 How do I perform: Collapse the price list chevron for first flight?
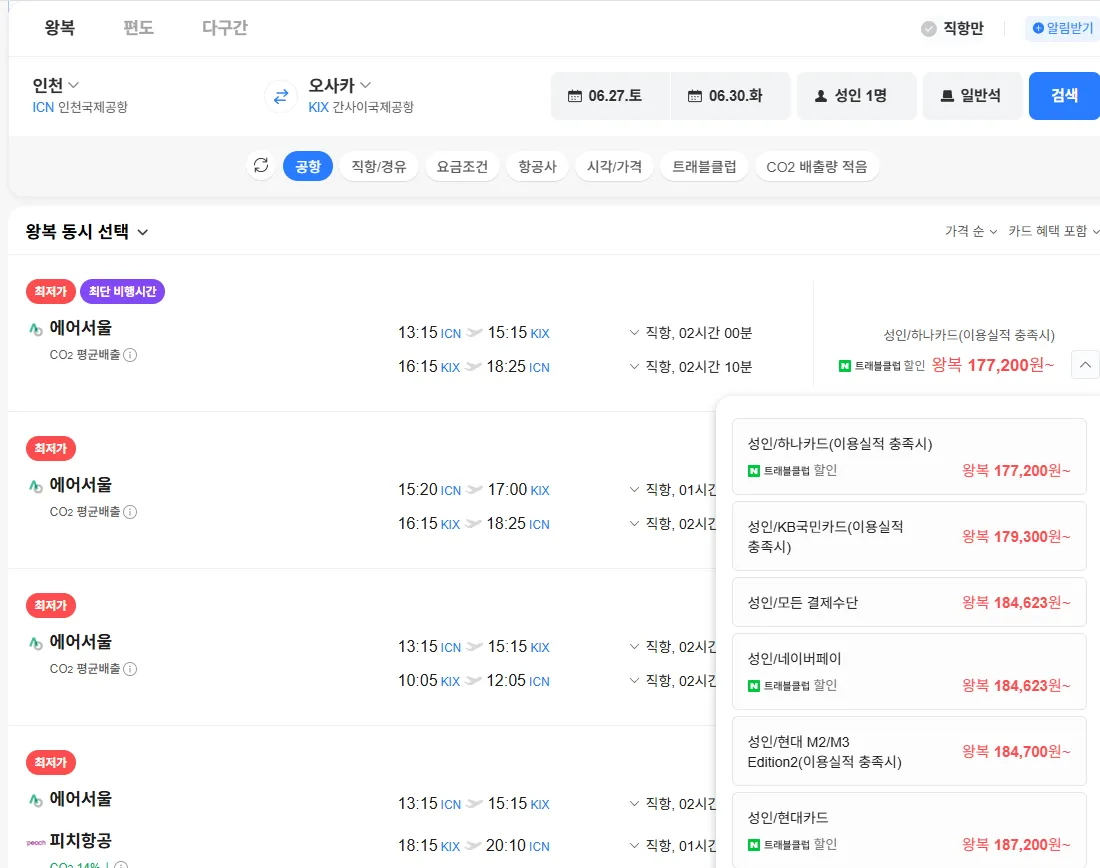[1085, 365]
